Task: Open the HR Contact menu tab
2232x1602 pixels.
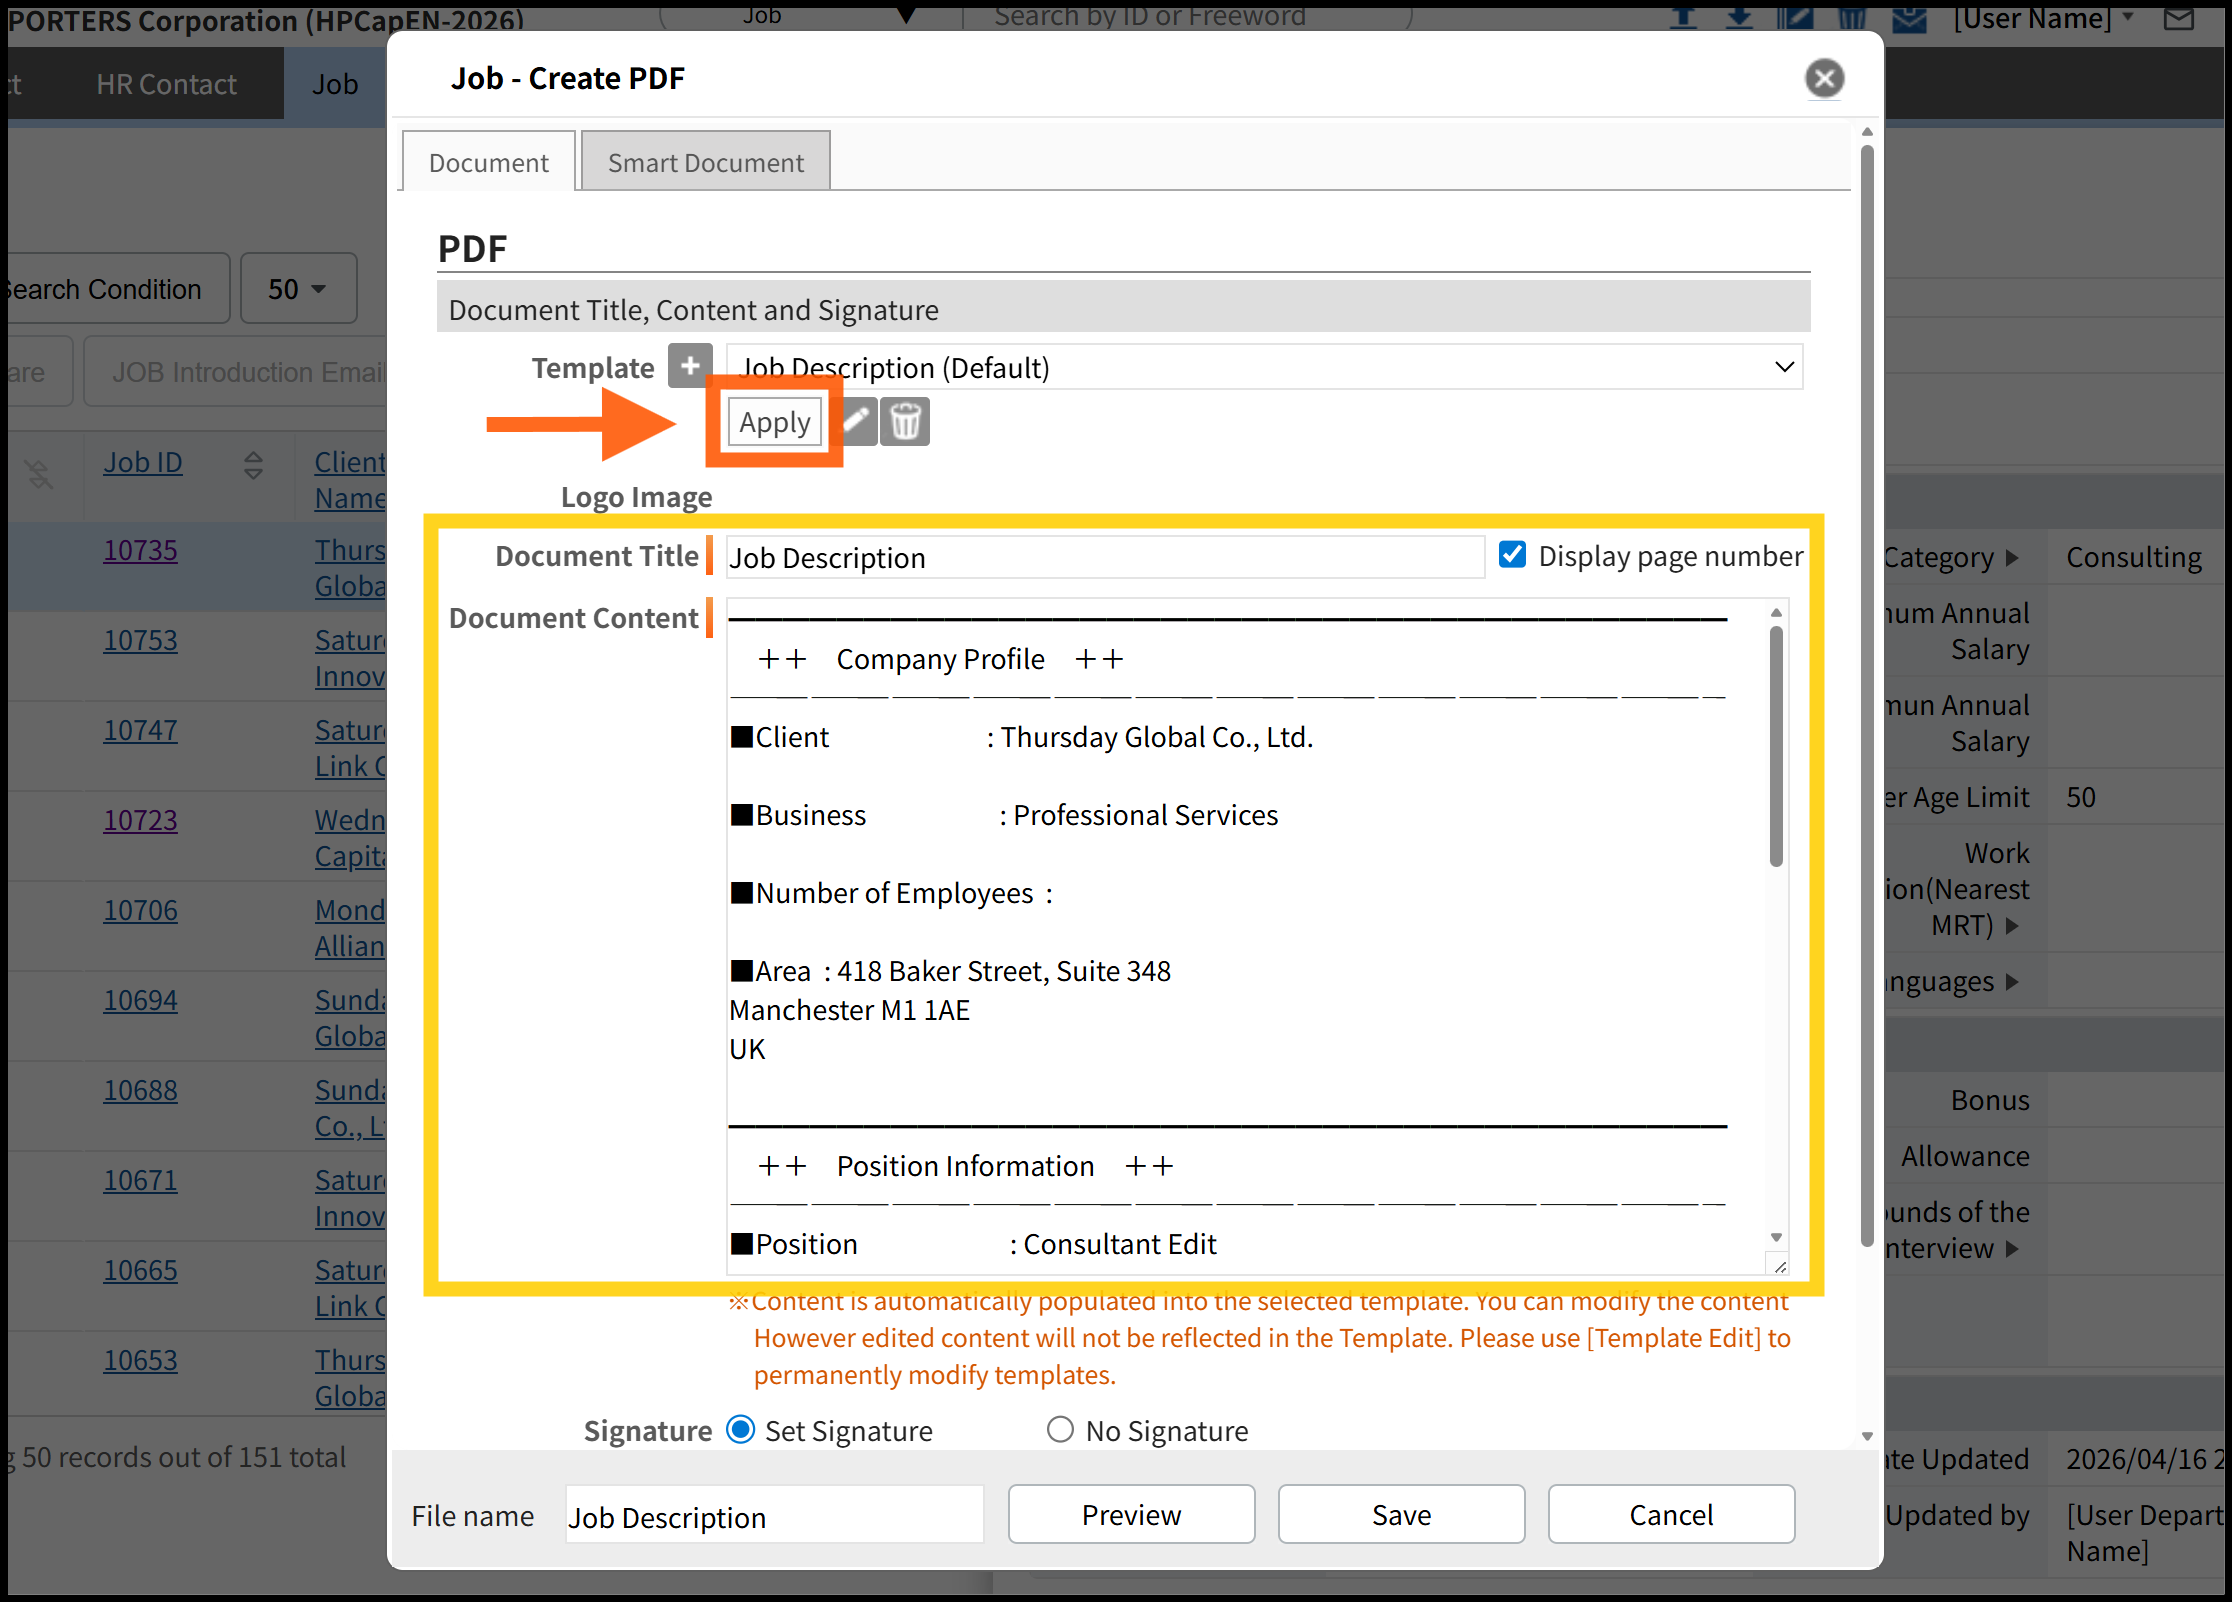Action: 166,84
